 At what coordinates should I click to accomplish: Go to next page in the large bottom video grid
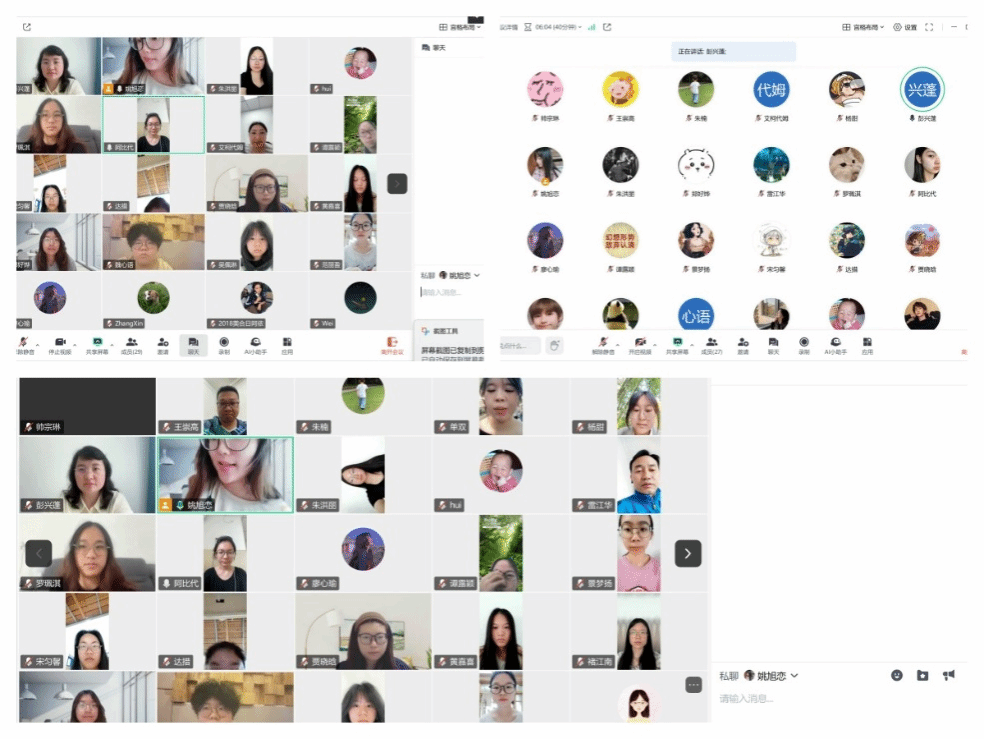tap(687, 553)
